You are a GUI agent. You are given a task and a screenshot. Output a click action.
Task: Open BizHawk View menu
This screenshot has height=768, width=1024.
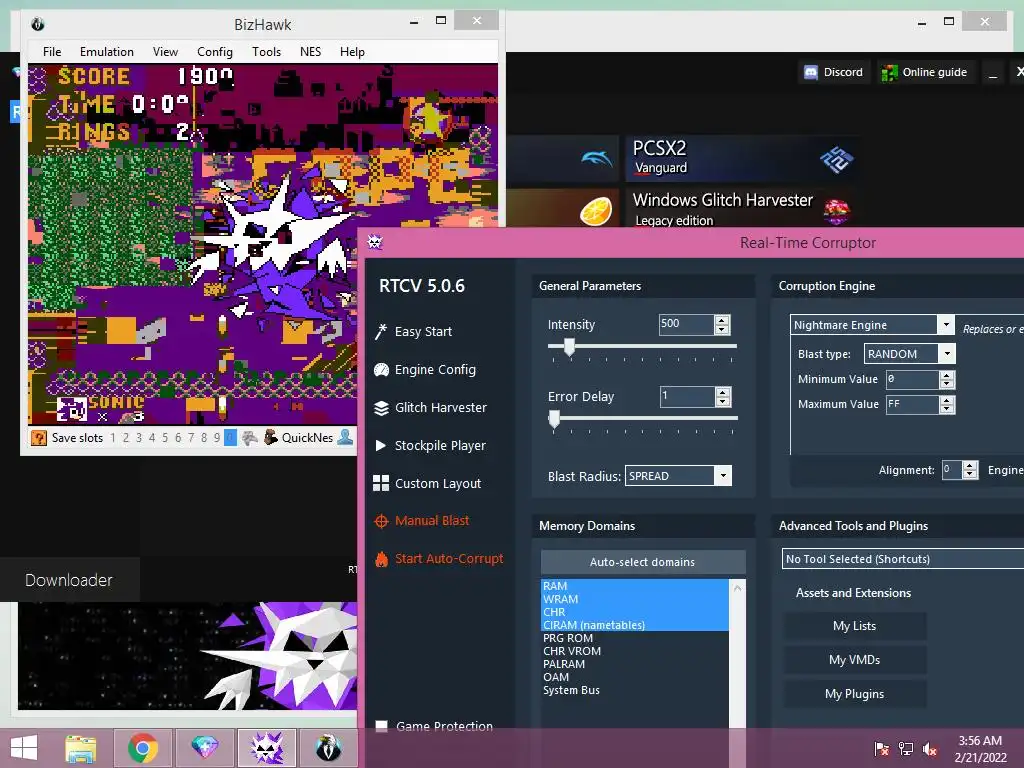coord(165,52)
